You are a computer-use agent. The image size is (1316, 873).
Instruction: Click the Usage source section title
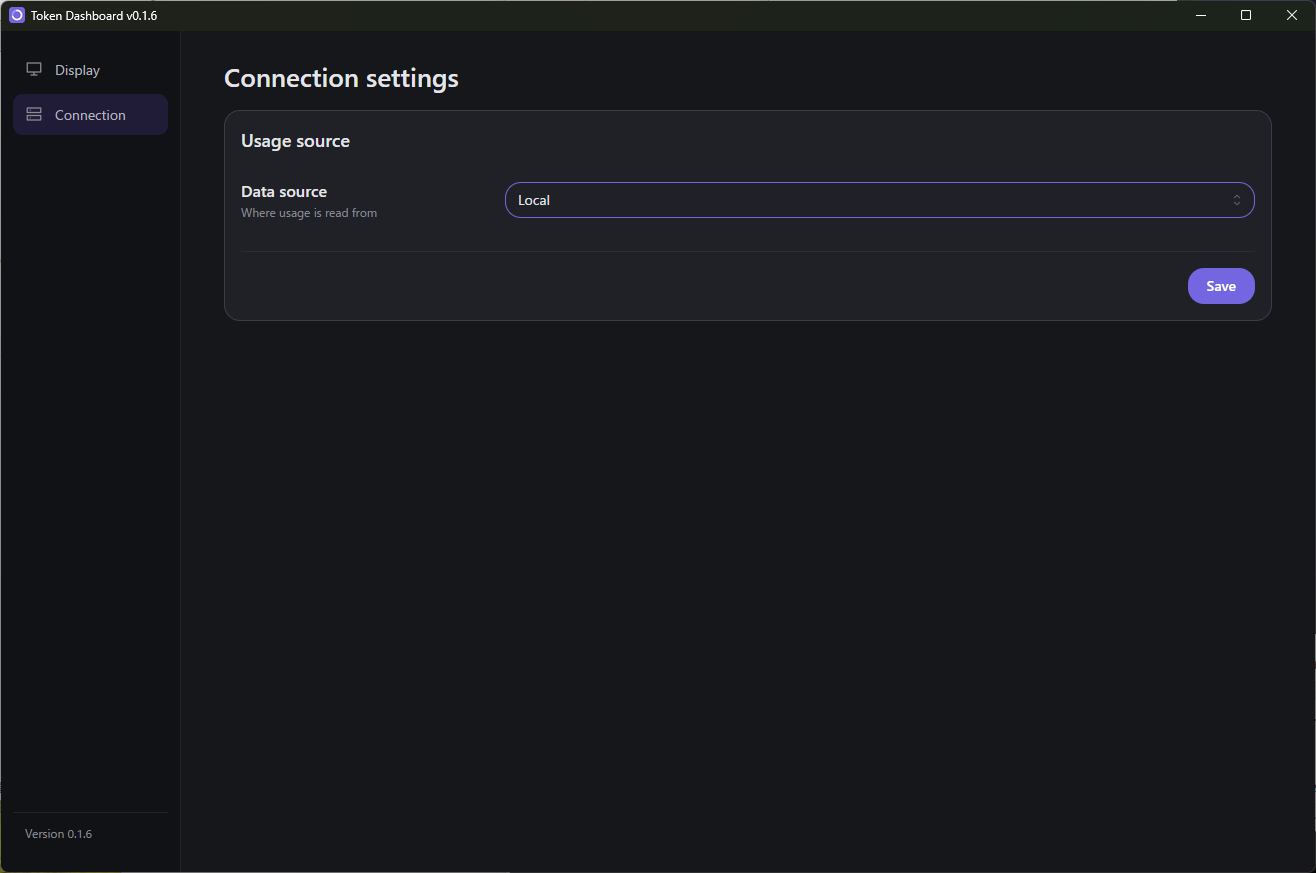point(295,141)
